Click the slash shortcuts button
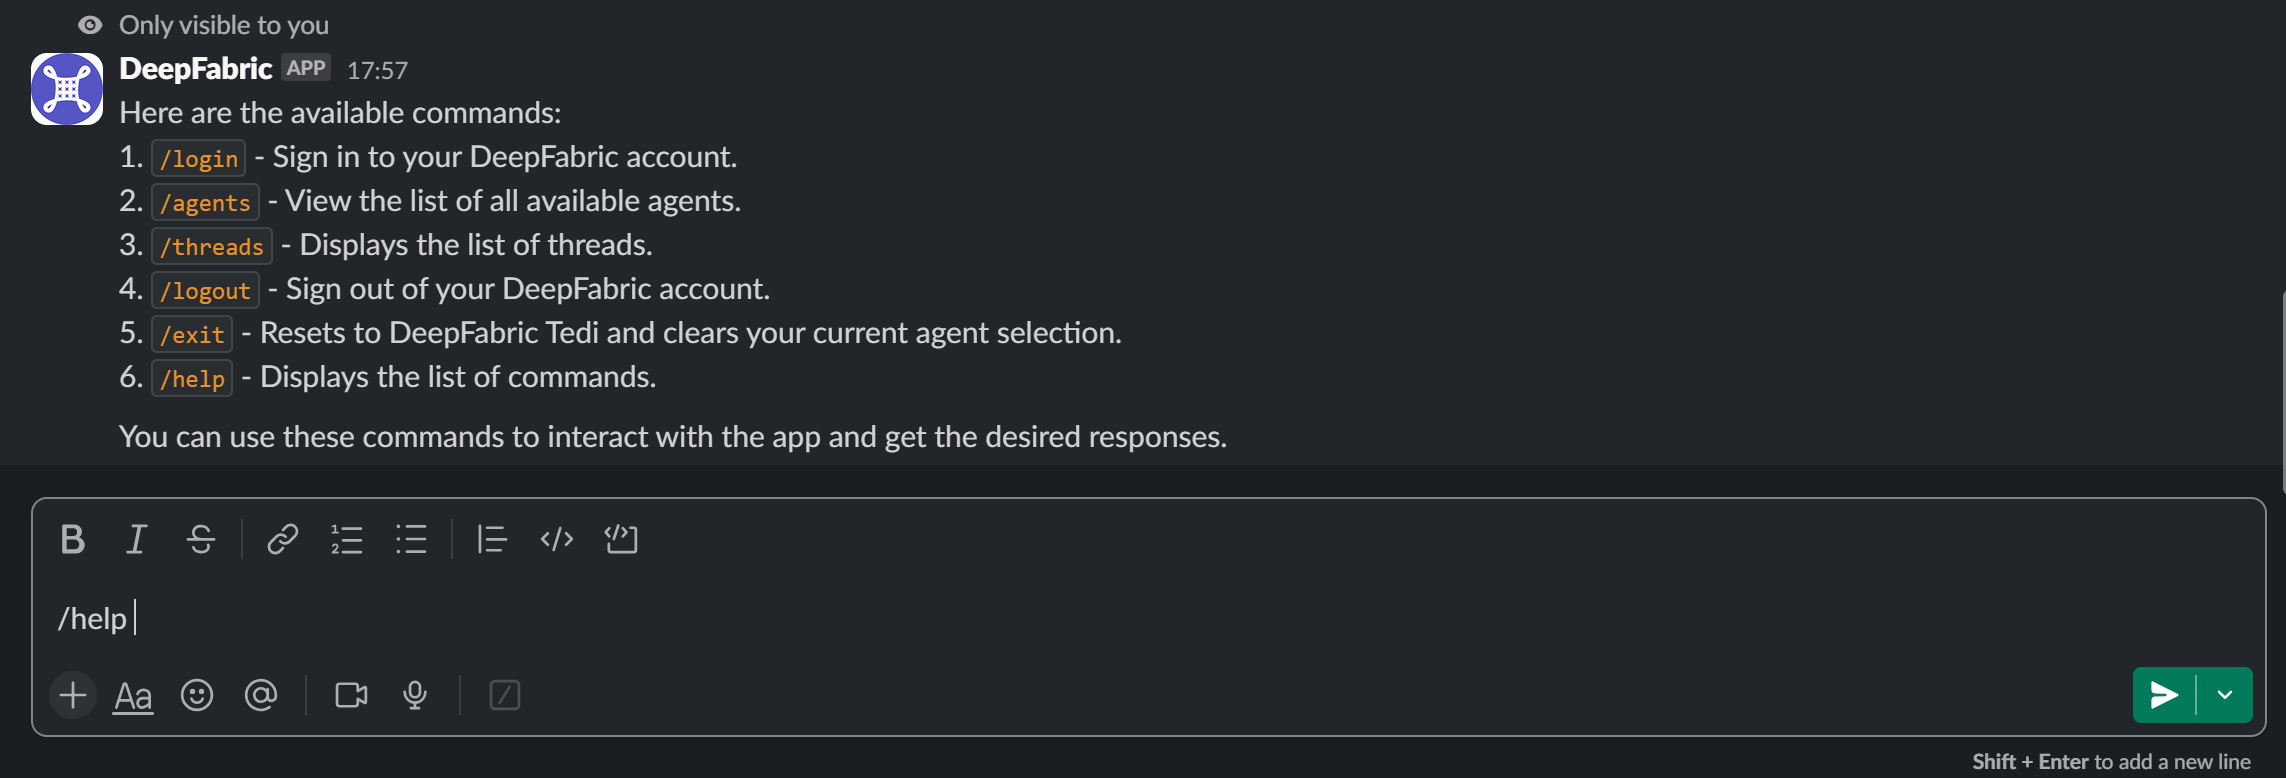This screenshot has height=778, width=2286. [505, 695]
